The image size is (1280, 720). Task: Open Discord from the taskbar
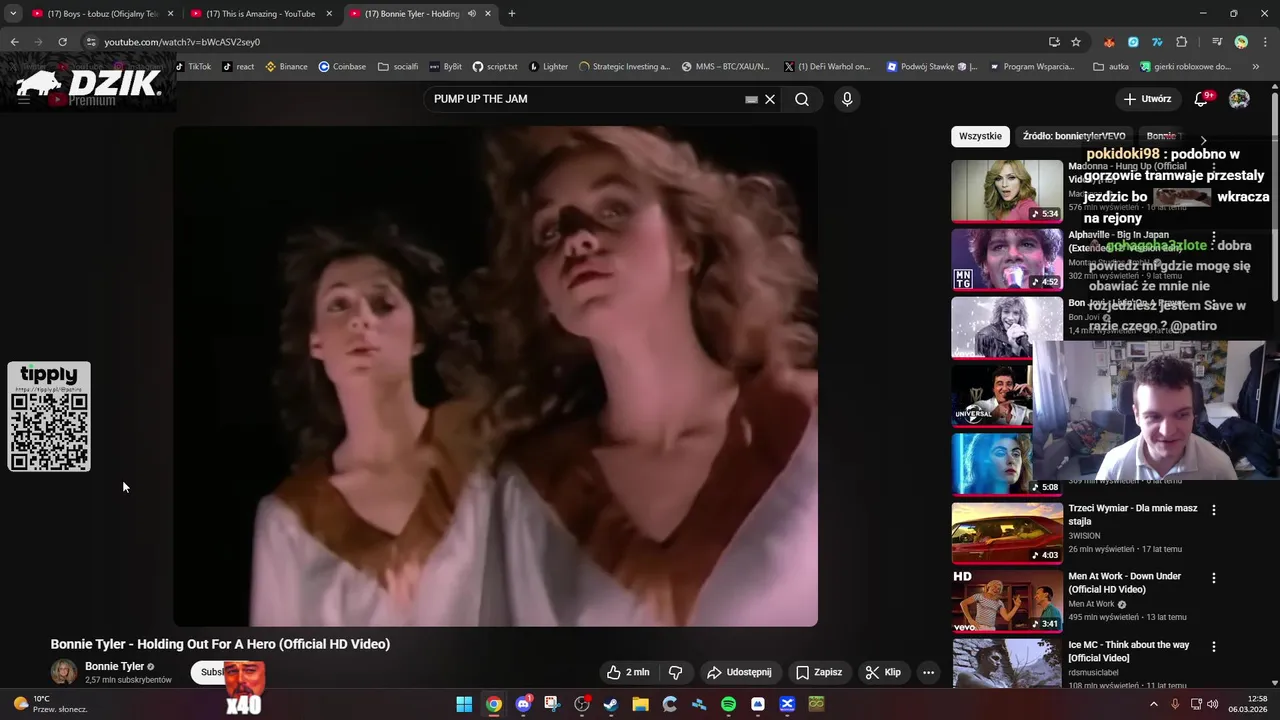tap(523, 704)
